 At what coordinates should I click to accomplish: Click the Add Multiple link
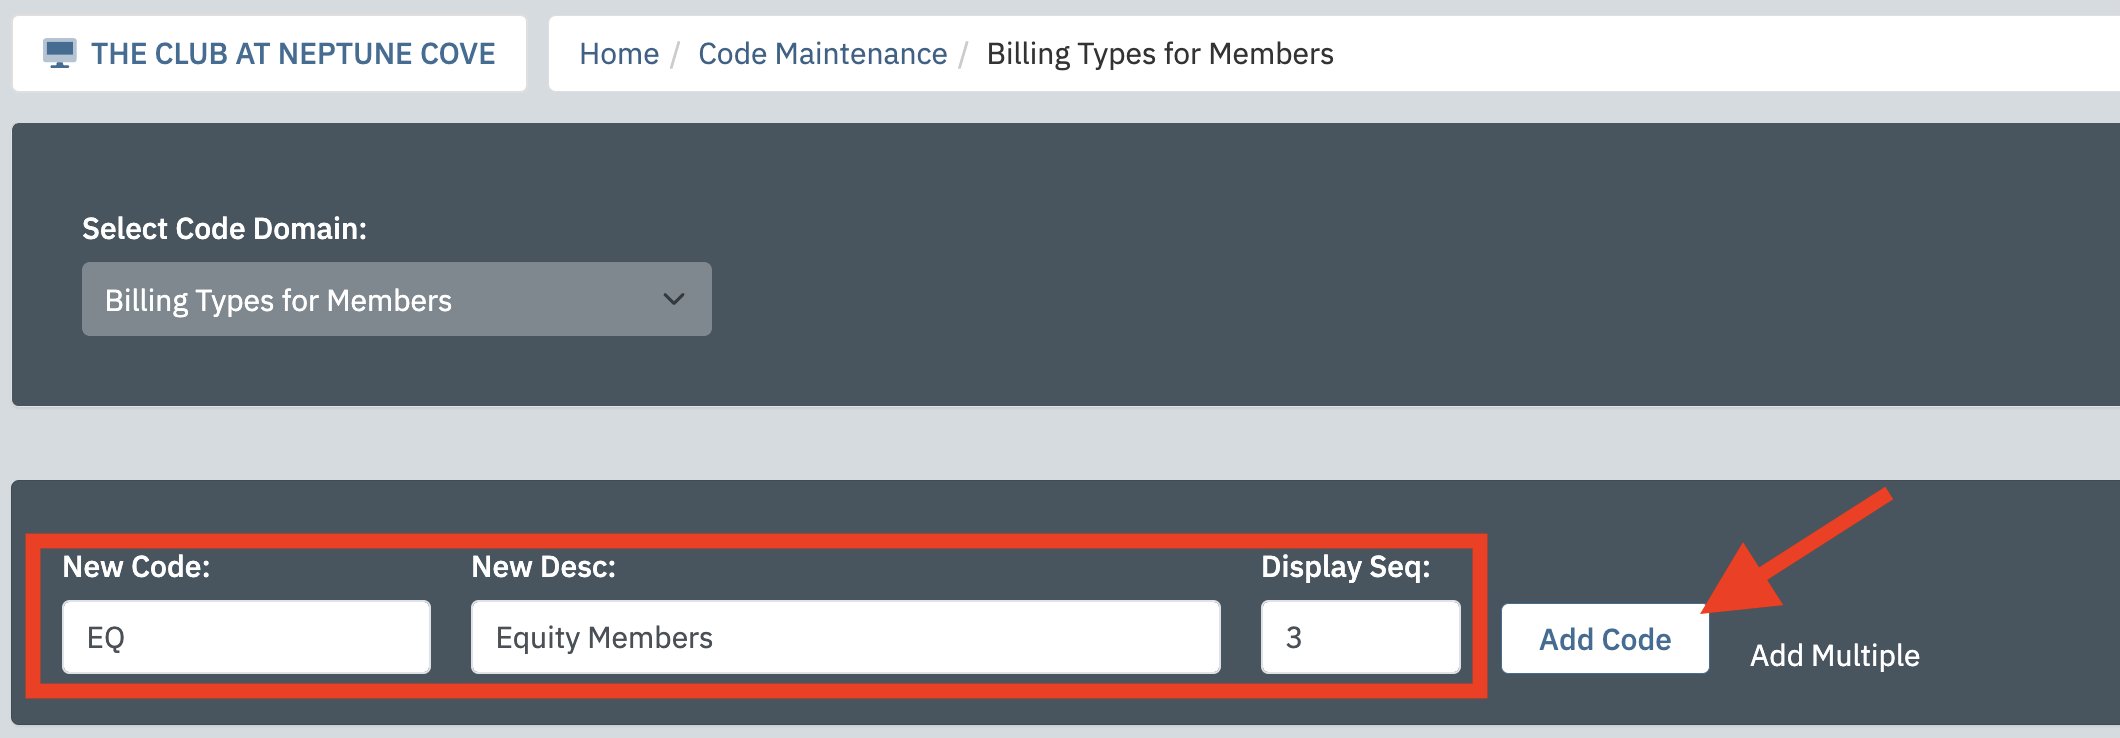tap(1834, 655)
